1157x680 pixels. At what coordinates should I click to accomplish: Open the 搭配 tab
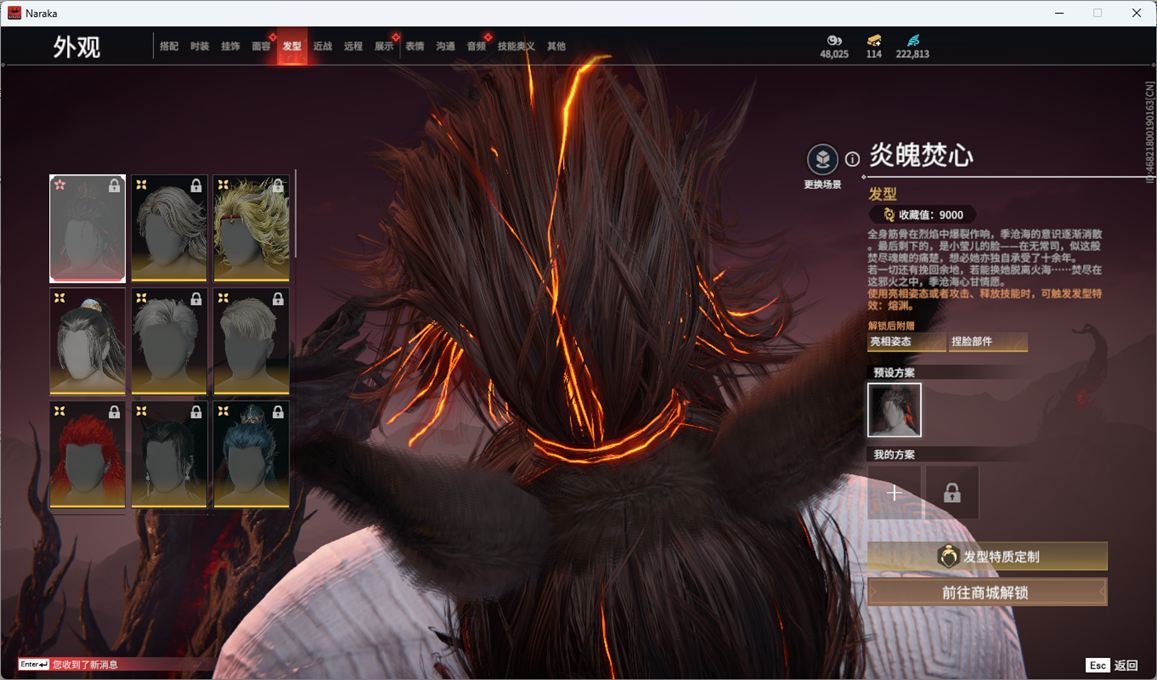coord(169,46)
